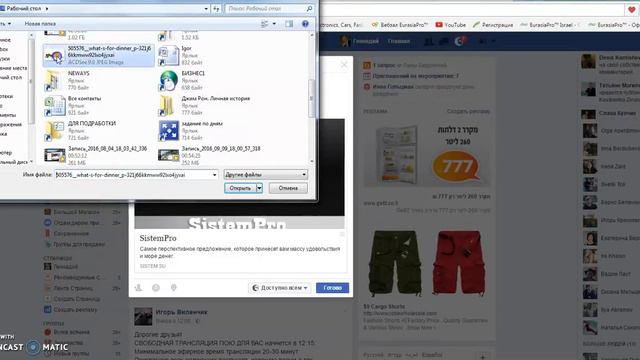Select the 'ДЛЯ ПОДРАБОТКИ' folder icon

tap(54, 131)
